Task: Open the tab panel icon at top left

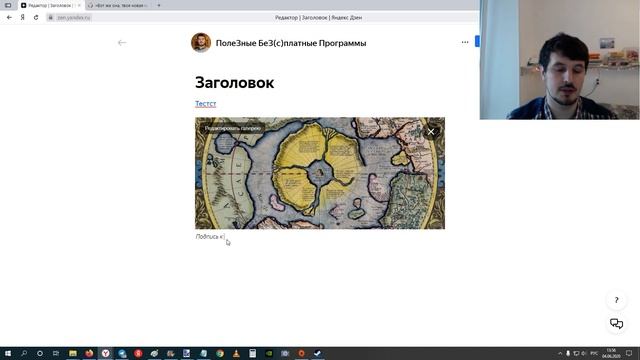Action: [x=8, y=5]
